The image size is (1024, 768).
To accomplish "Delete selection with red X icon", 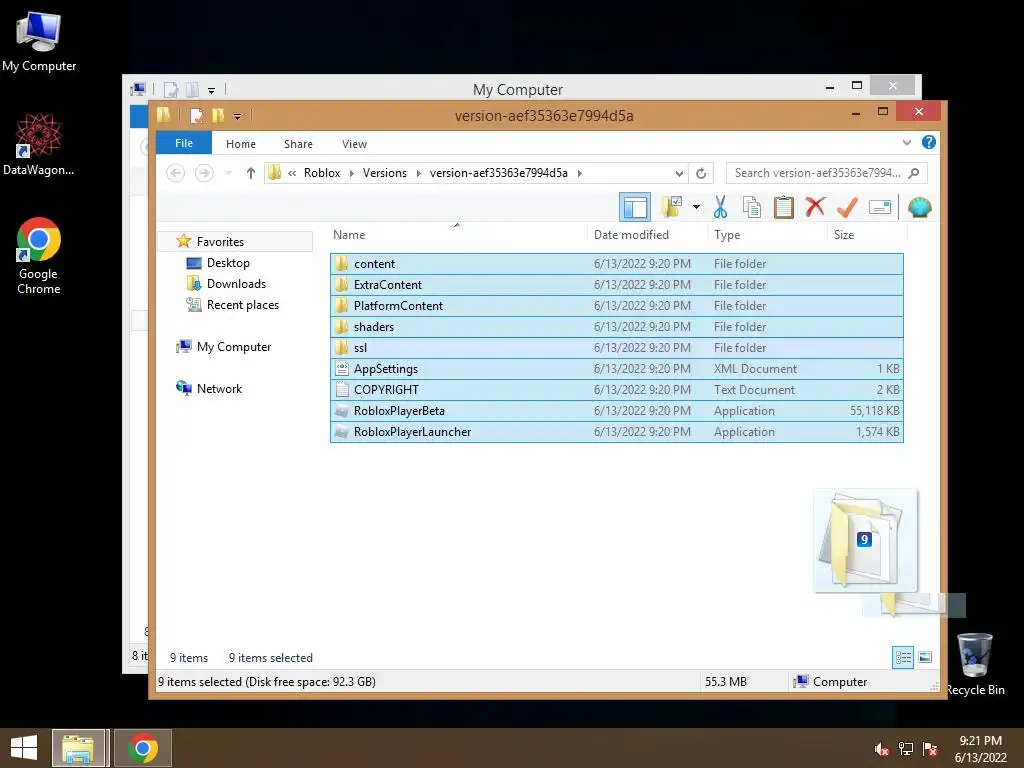I will 815,207.
